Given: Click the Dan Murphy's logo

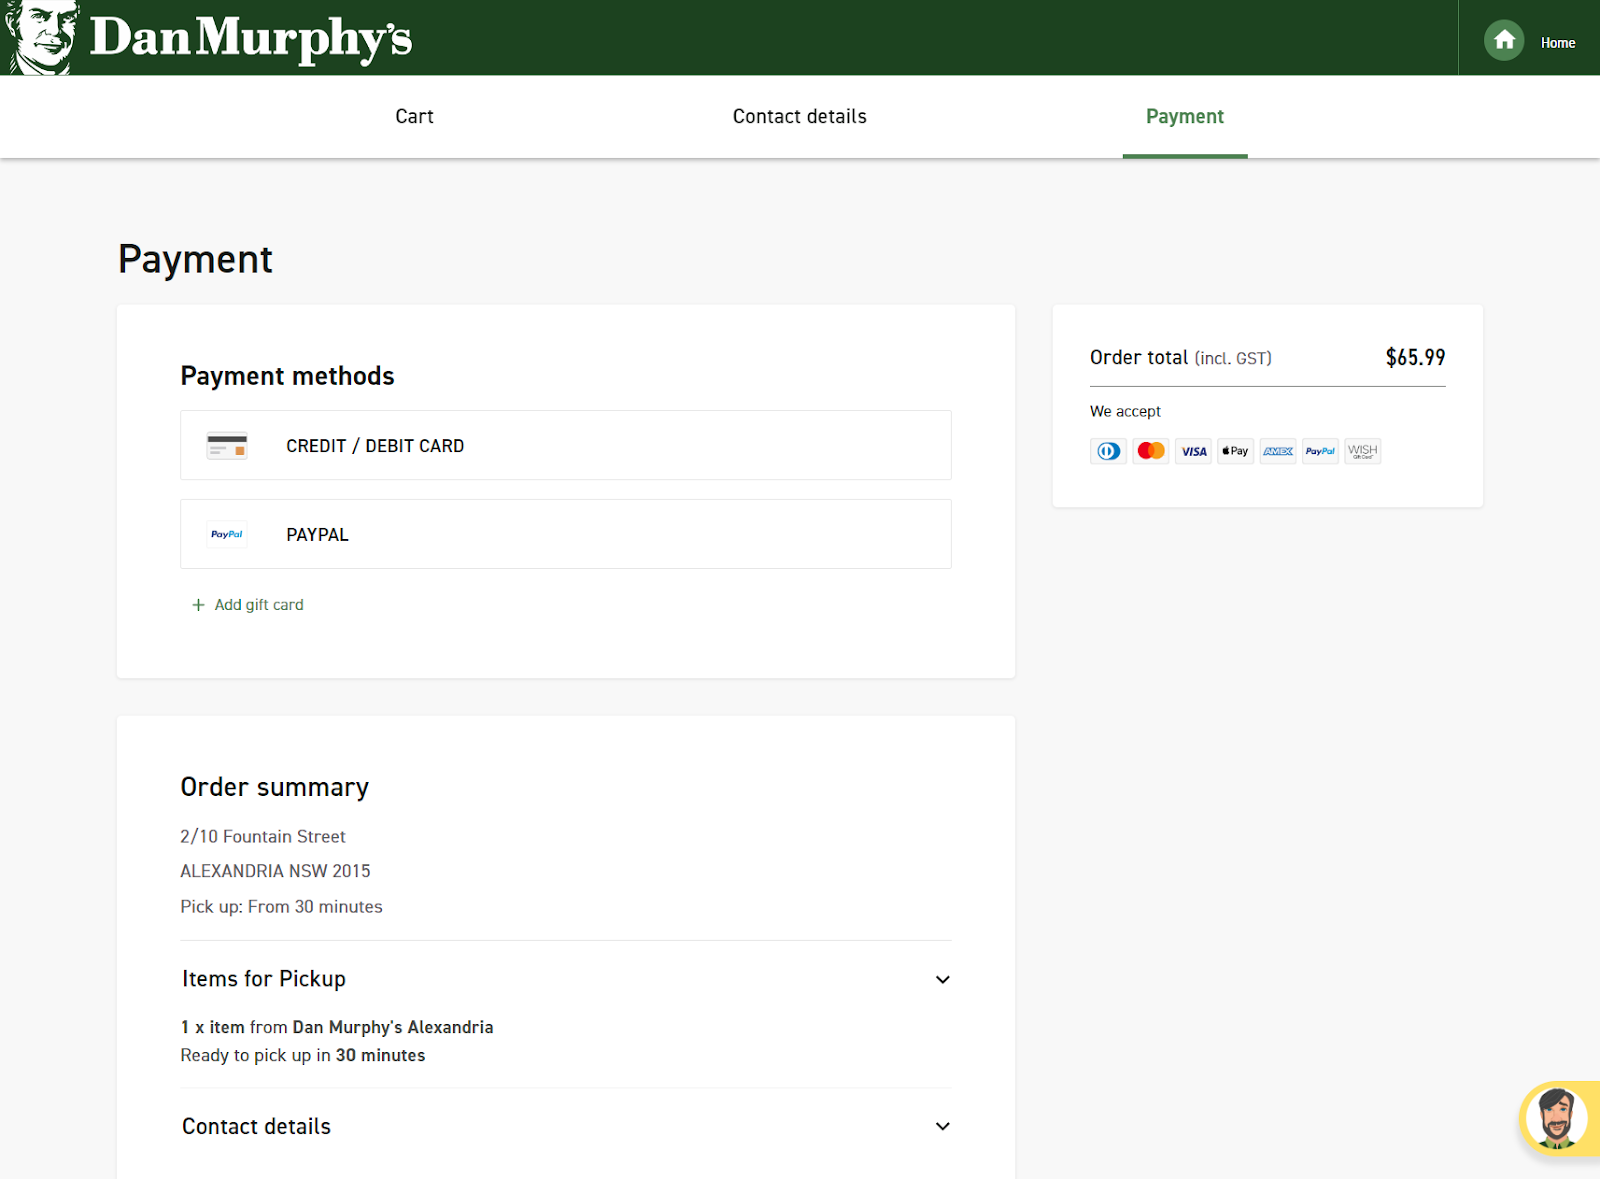Looking at the screenshot, I should 210,38.
